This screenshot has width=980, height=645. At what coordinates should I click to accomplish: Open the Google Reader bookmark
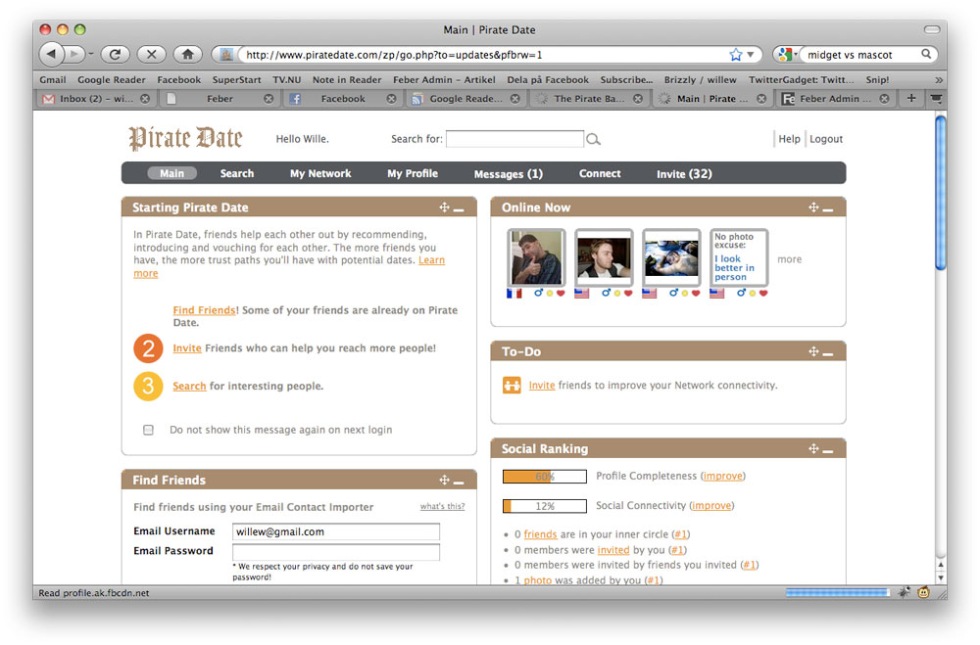111,80
